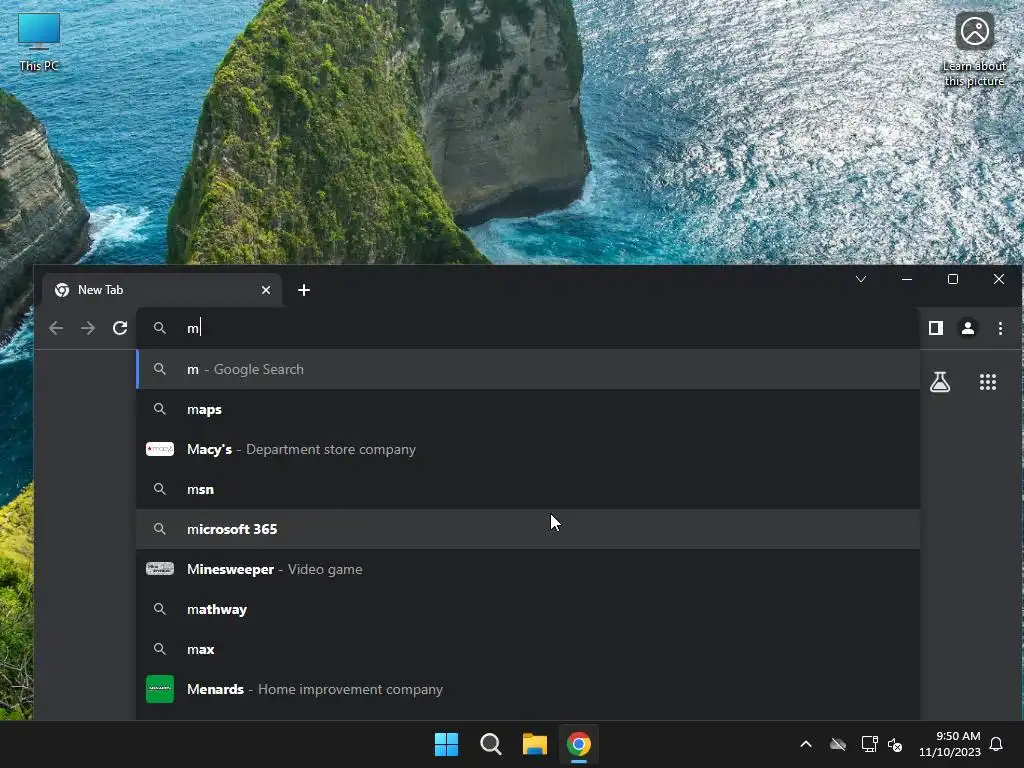Pick the Macy's department store suggestion

[528, 449]
